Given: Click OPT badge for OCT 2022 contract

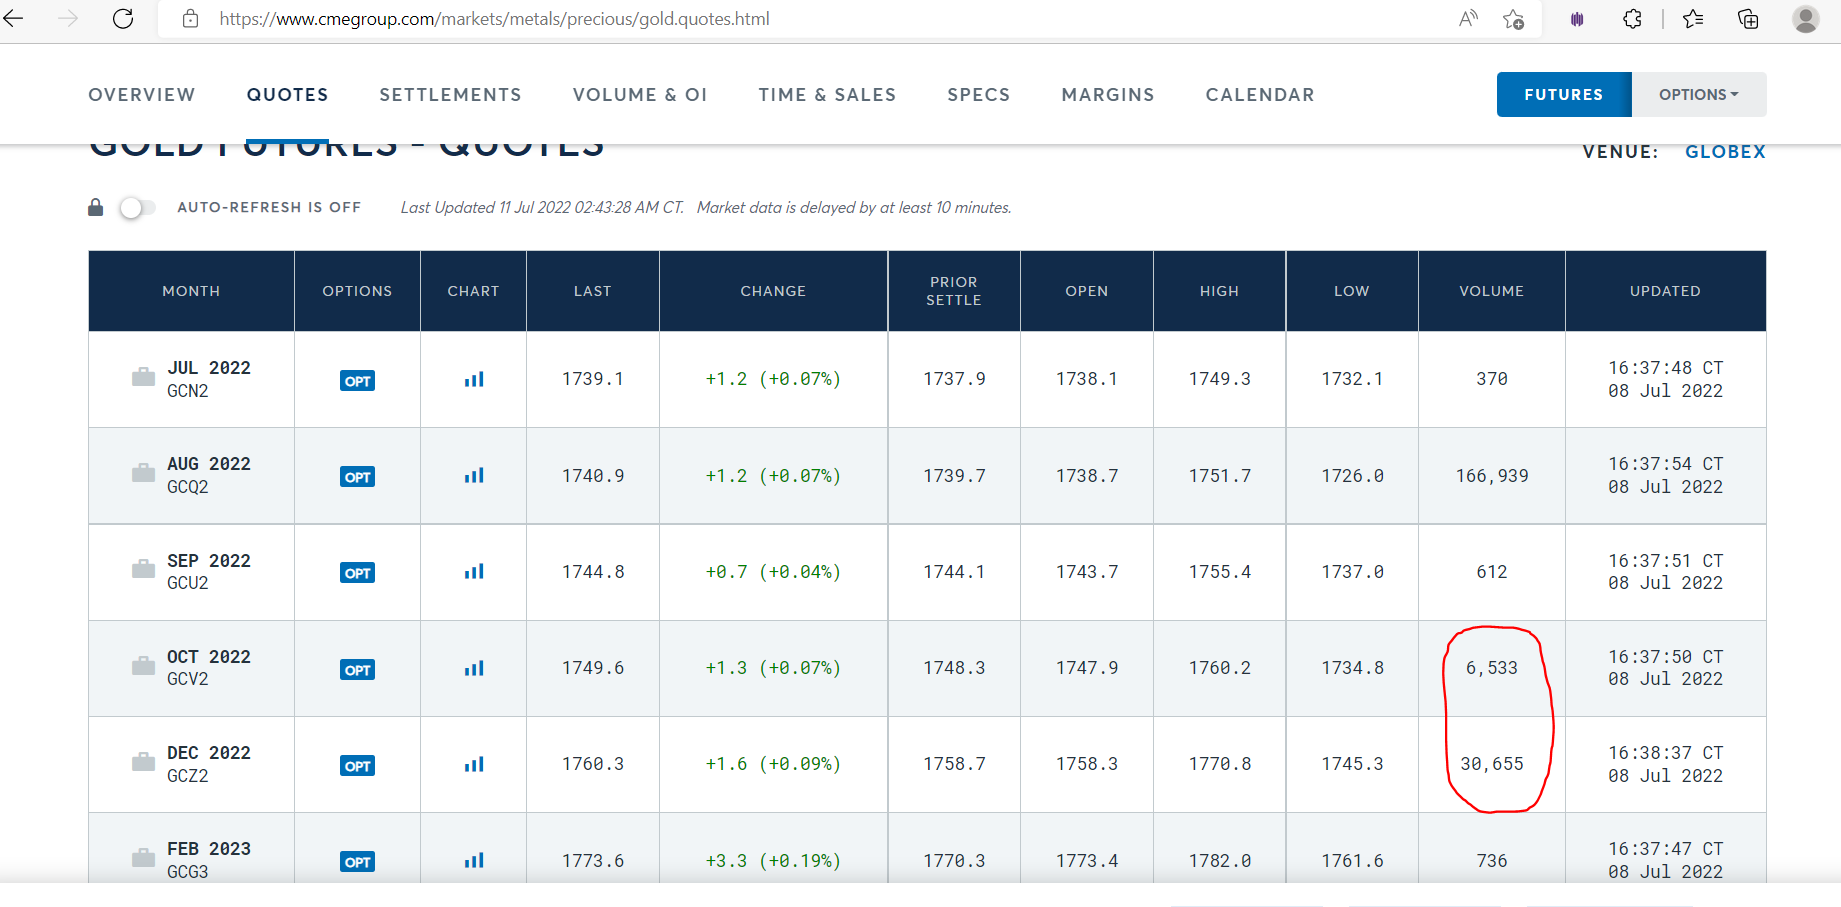Looking at the screenshot, I should pyautogui.click(x=357, y=670).
